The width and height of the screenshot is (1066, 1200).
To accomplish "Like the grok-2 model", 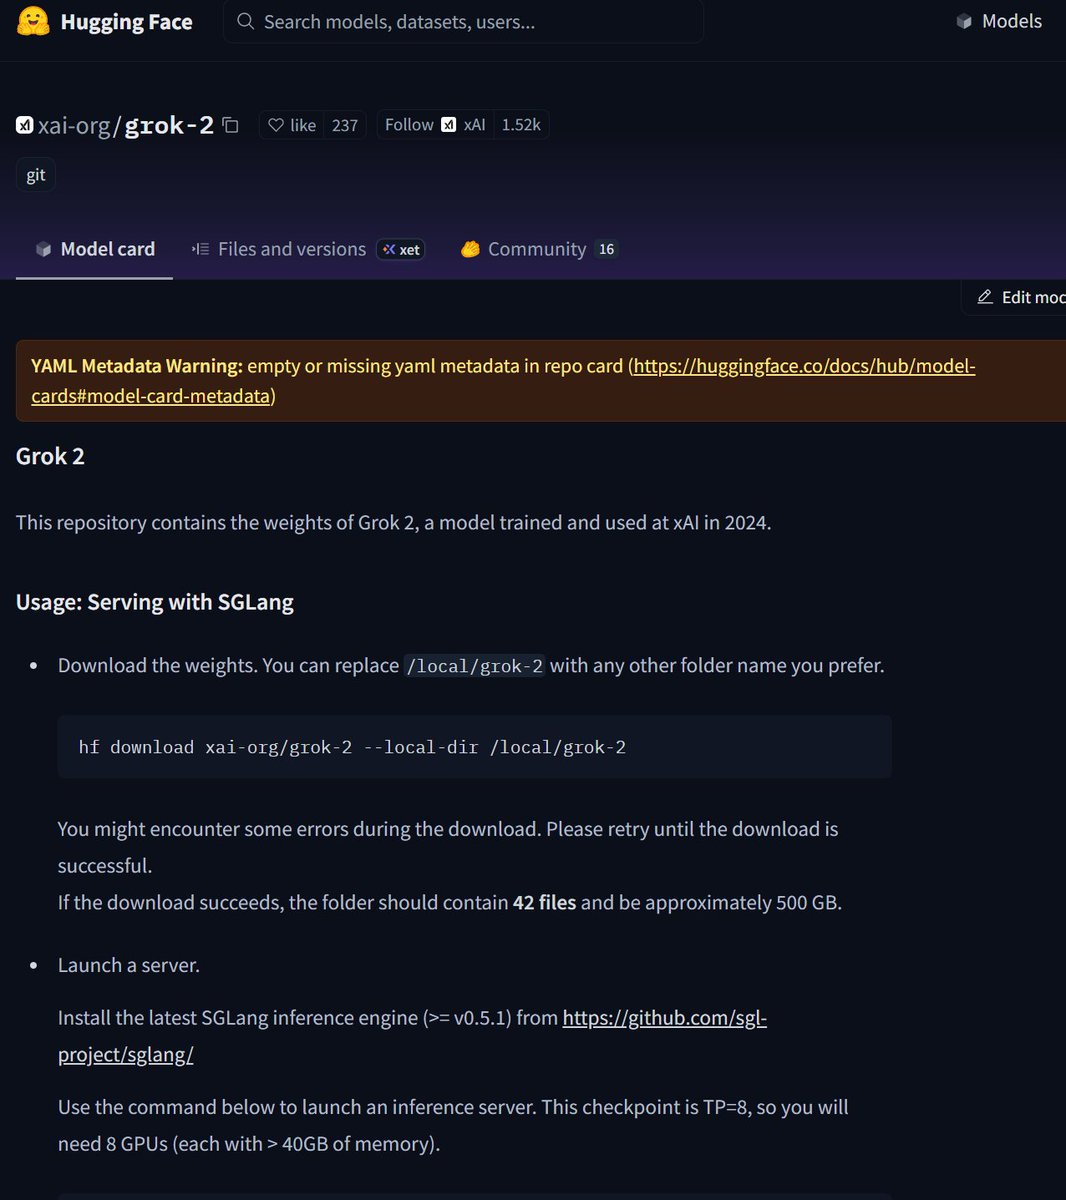I will (292, 125).
